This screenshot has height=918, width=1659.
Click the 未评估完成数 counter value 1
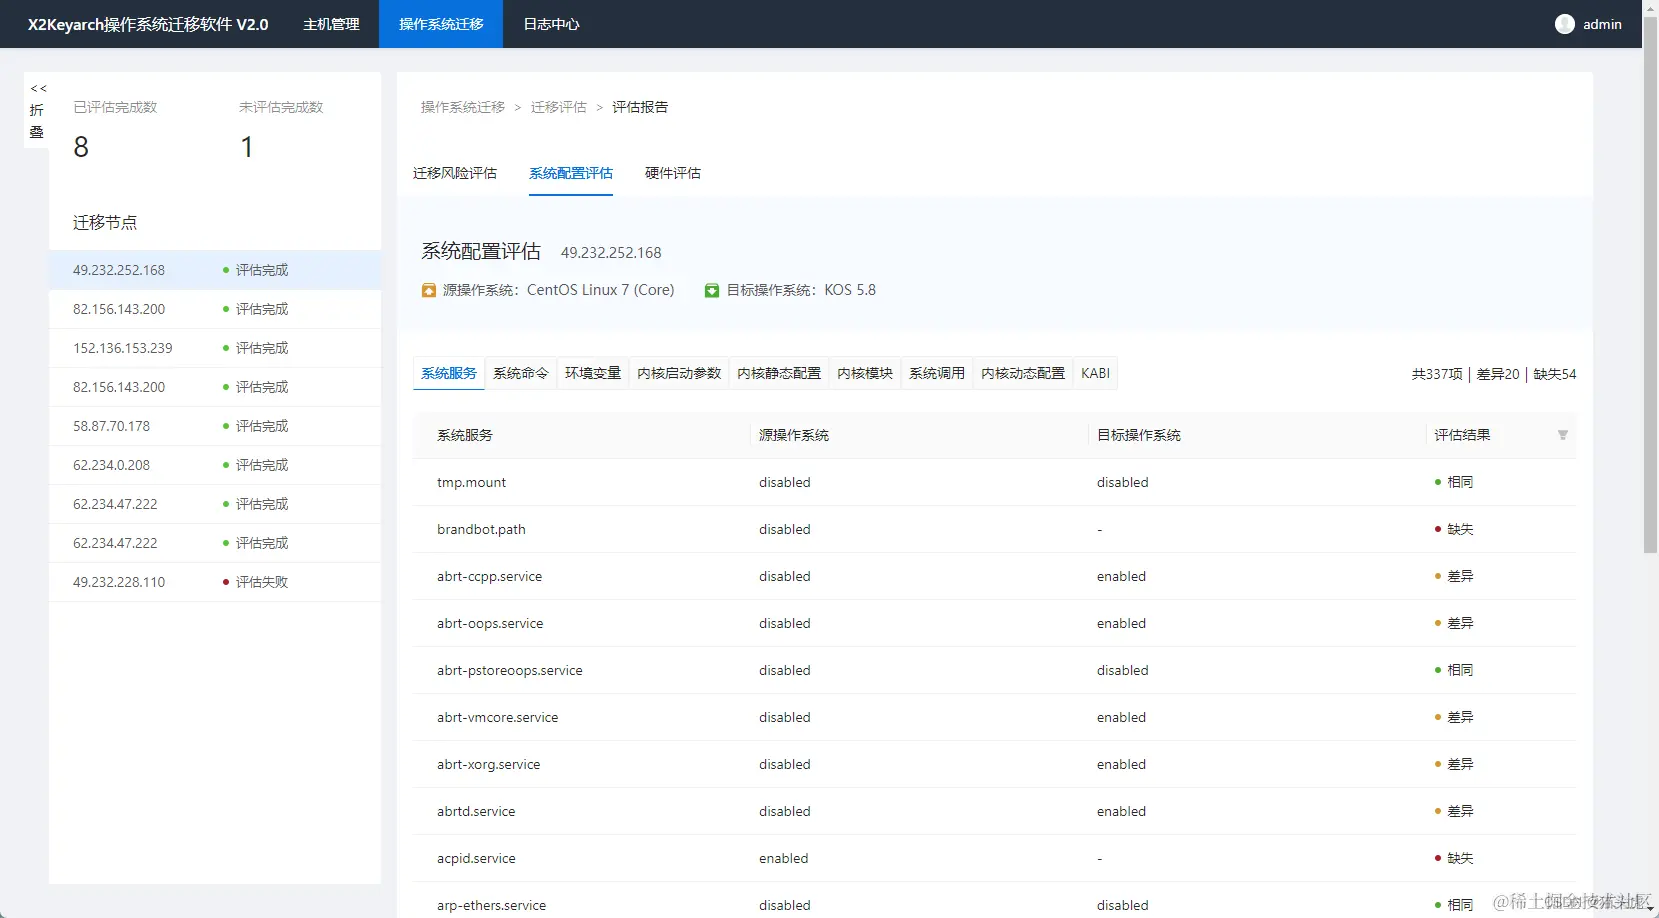point(247,147)
